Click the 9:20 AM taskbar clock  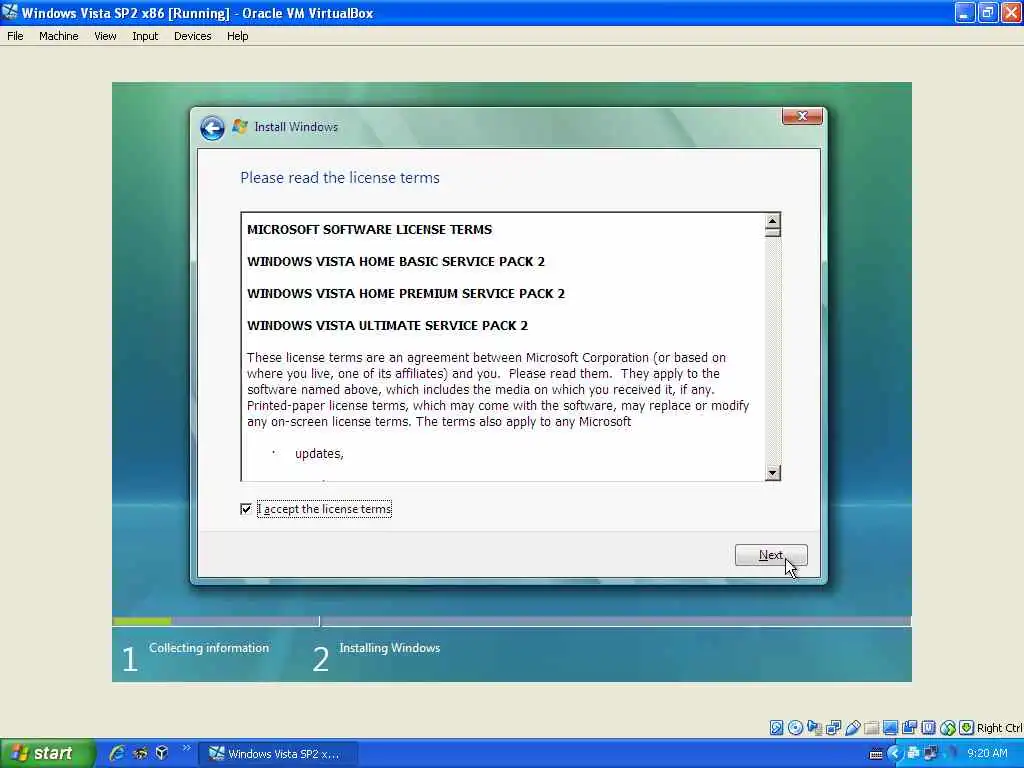click(x=987, y=754)
